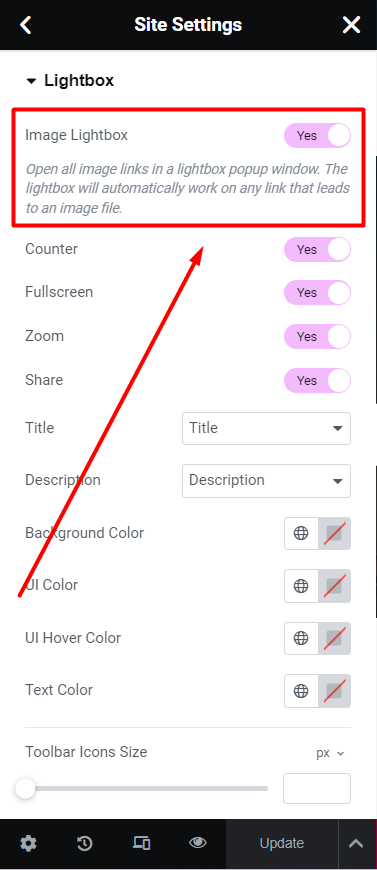Collapse the Lightbox section
Screen dimensions: 377x870
pyautogui.click(x=69, y=80)
